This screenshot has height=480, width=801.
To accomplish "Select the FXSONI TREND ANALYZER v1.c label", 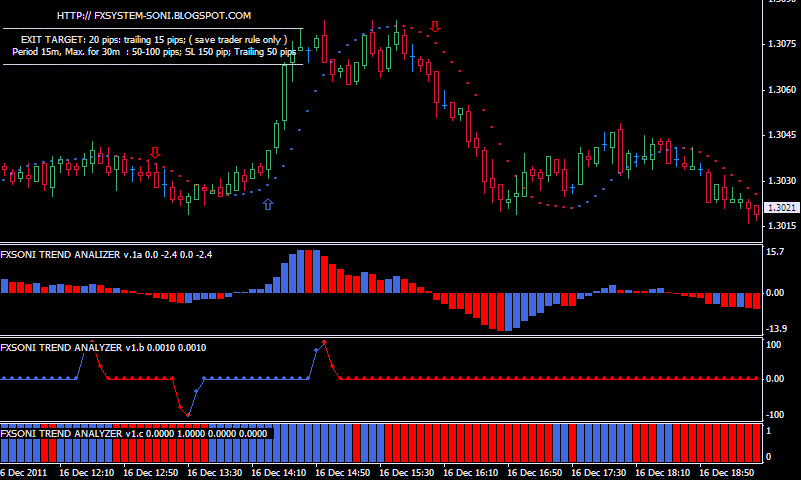I will pos(134,434).
